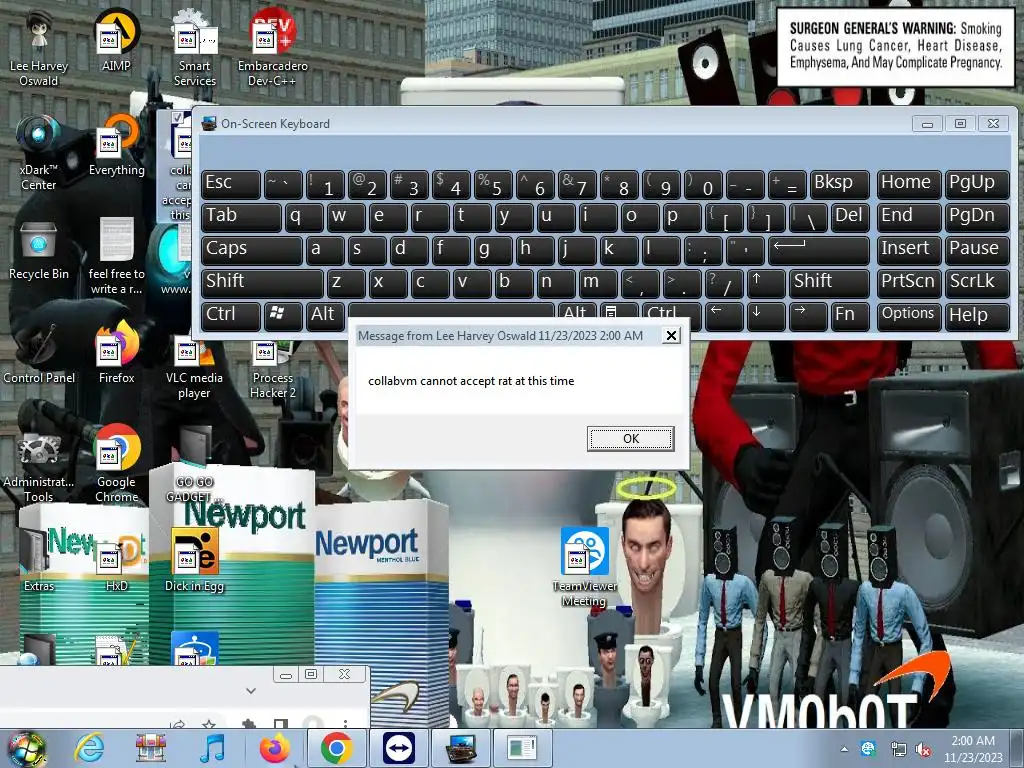Click the Enter key on On-Screen Keyboard
This screenshot has height=768, width=1024.
click(x=819, y=249)
